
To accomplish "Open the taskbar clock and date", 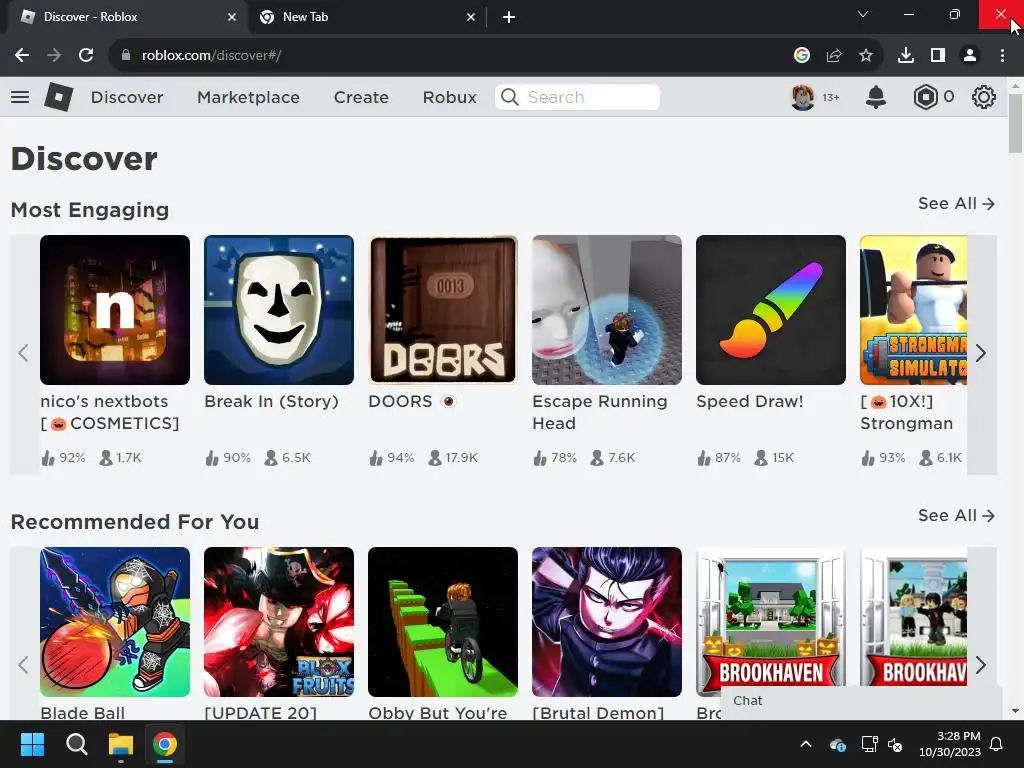I will (950, 744).
